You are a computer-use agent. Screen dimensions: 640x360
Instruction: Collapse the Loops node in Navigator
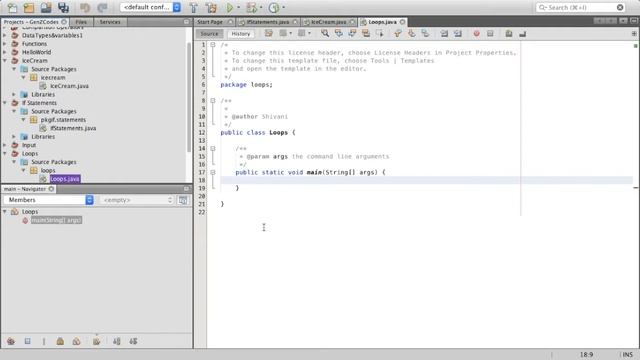click(x=5, y=211)
